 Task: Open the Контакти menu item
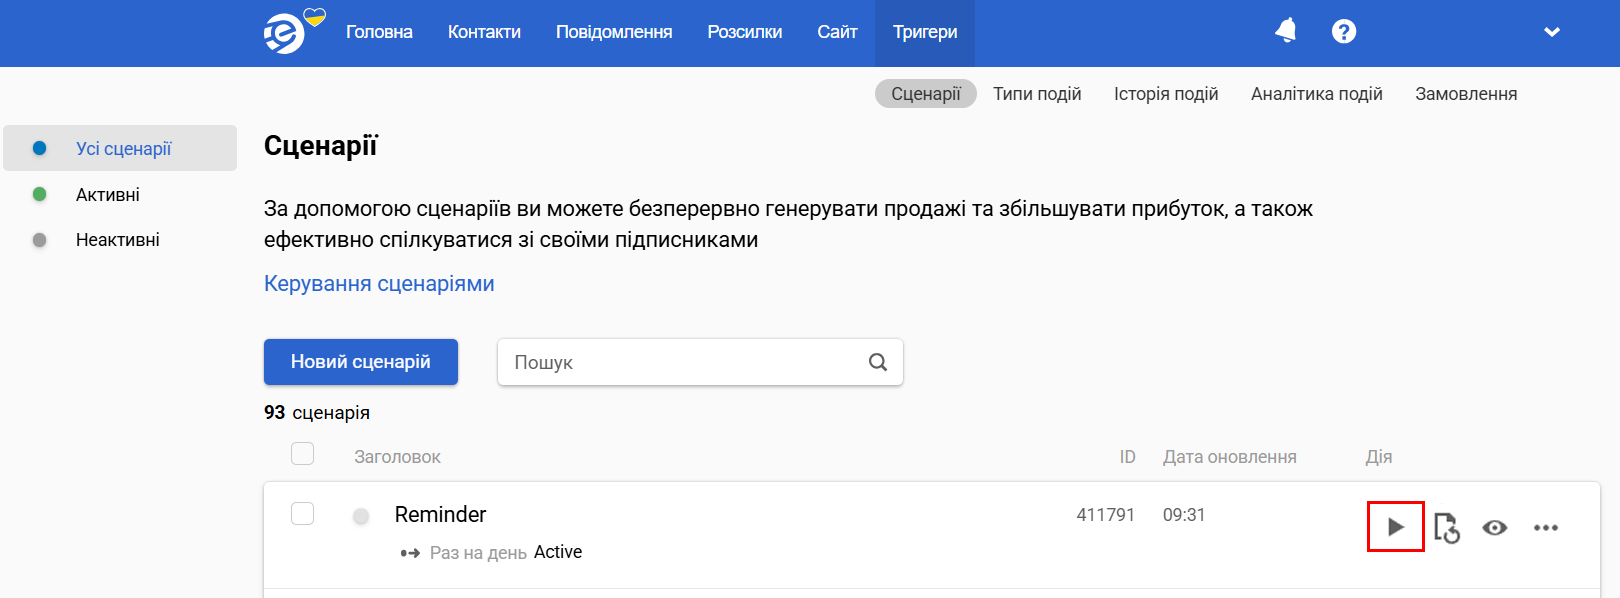click(x=484, y=32)
